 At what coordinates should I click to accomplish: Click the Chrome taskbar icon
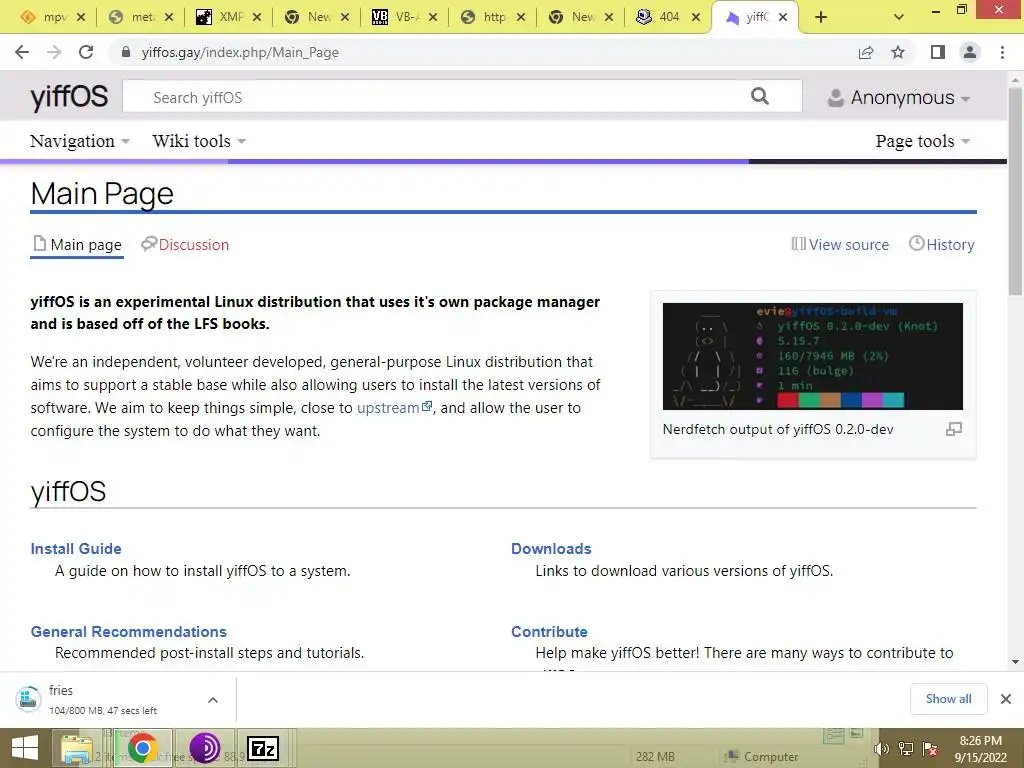pyautogui.click(x=142, y=748)
